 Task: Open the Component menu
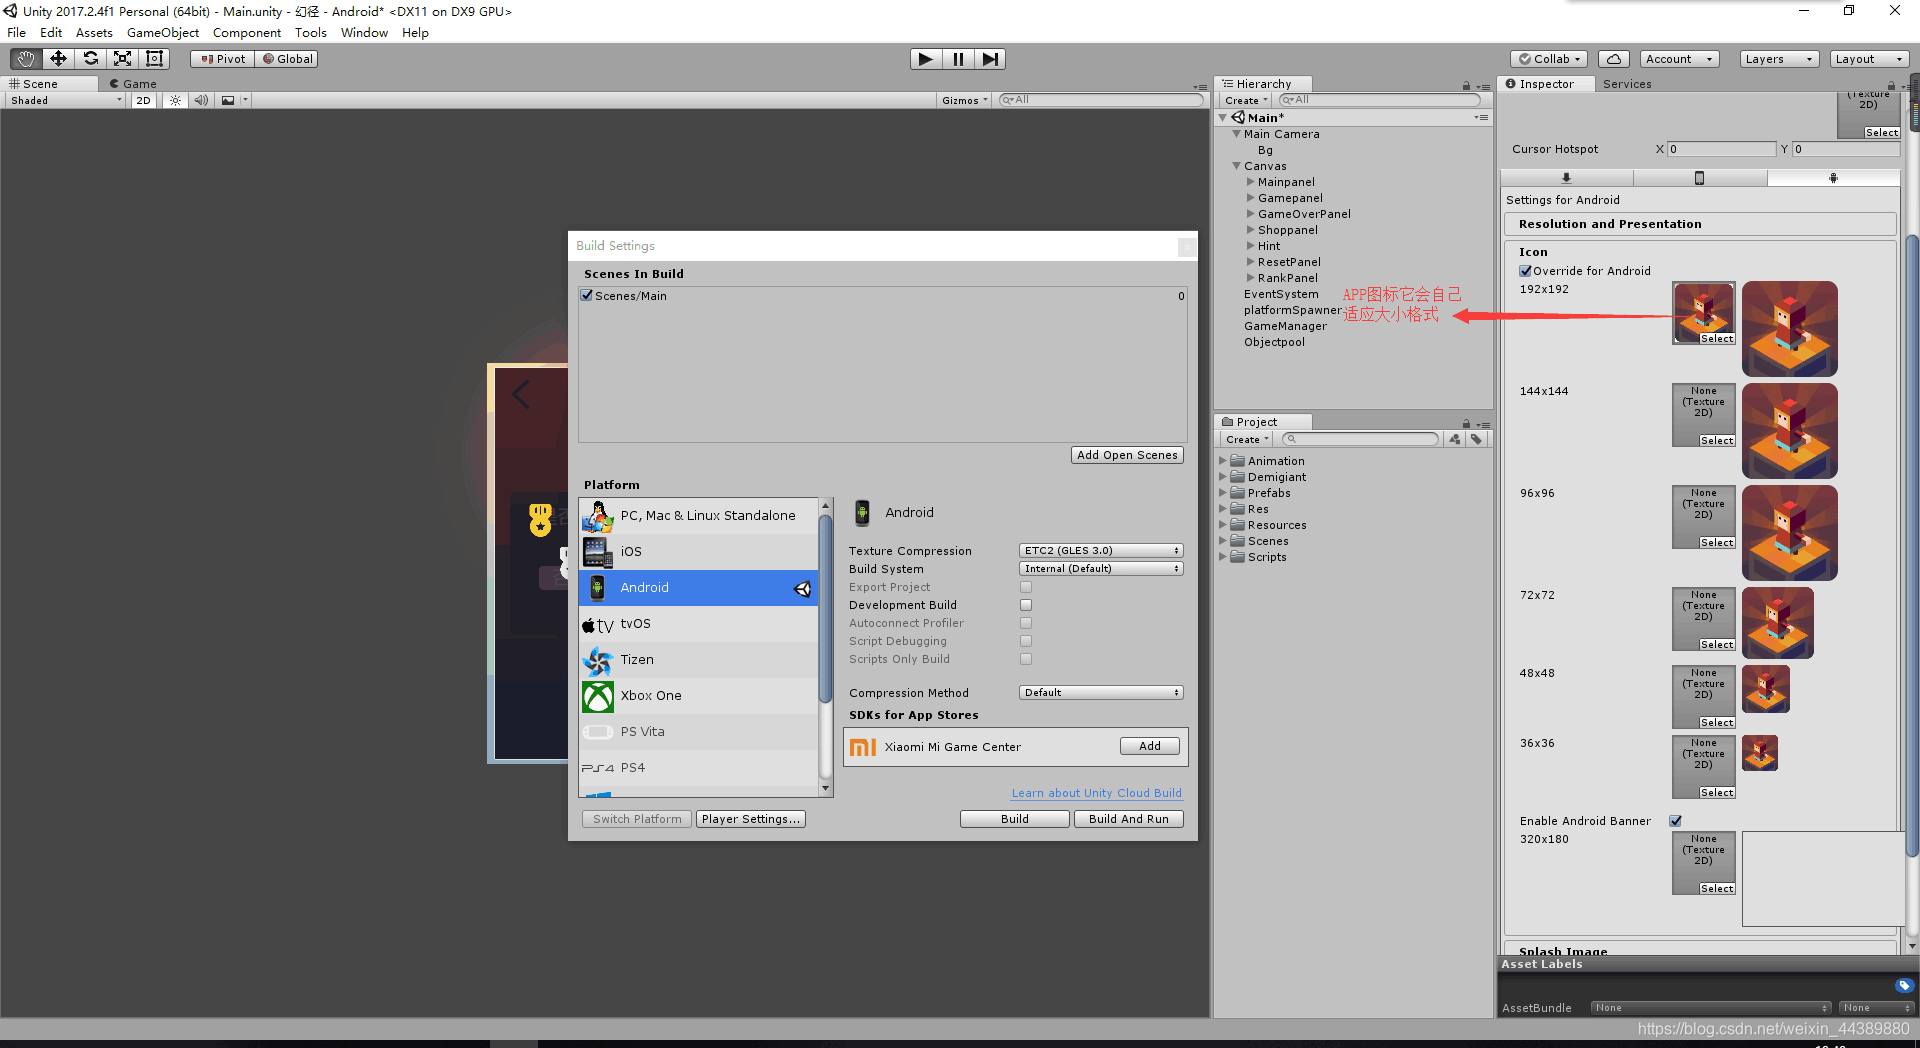coord(247,33)
